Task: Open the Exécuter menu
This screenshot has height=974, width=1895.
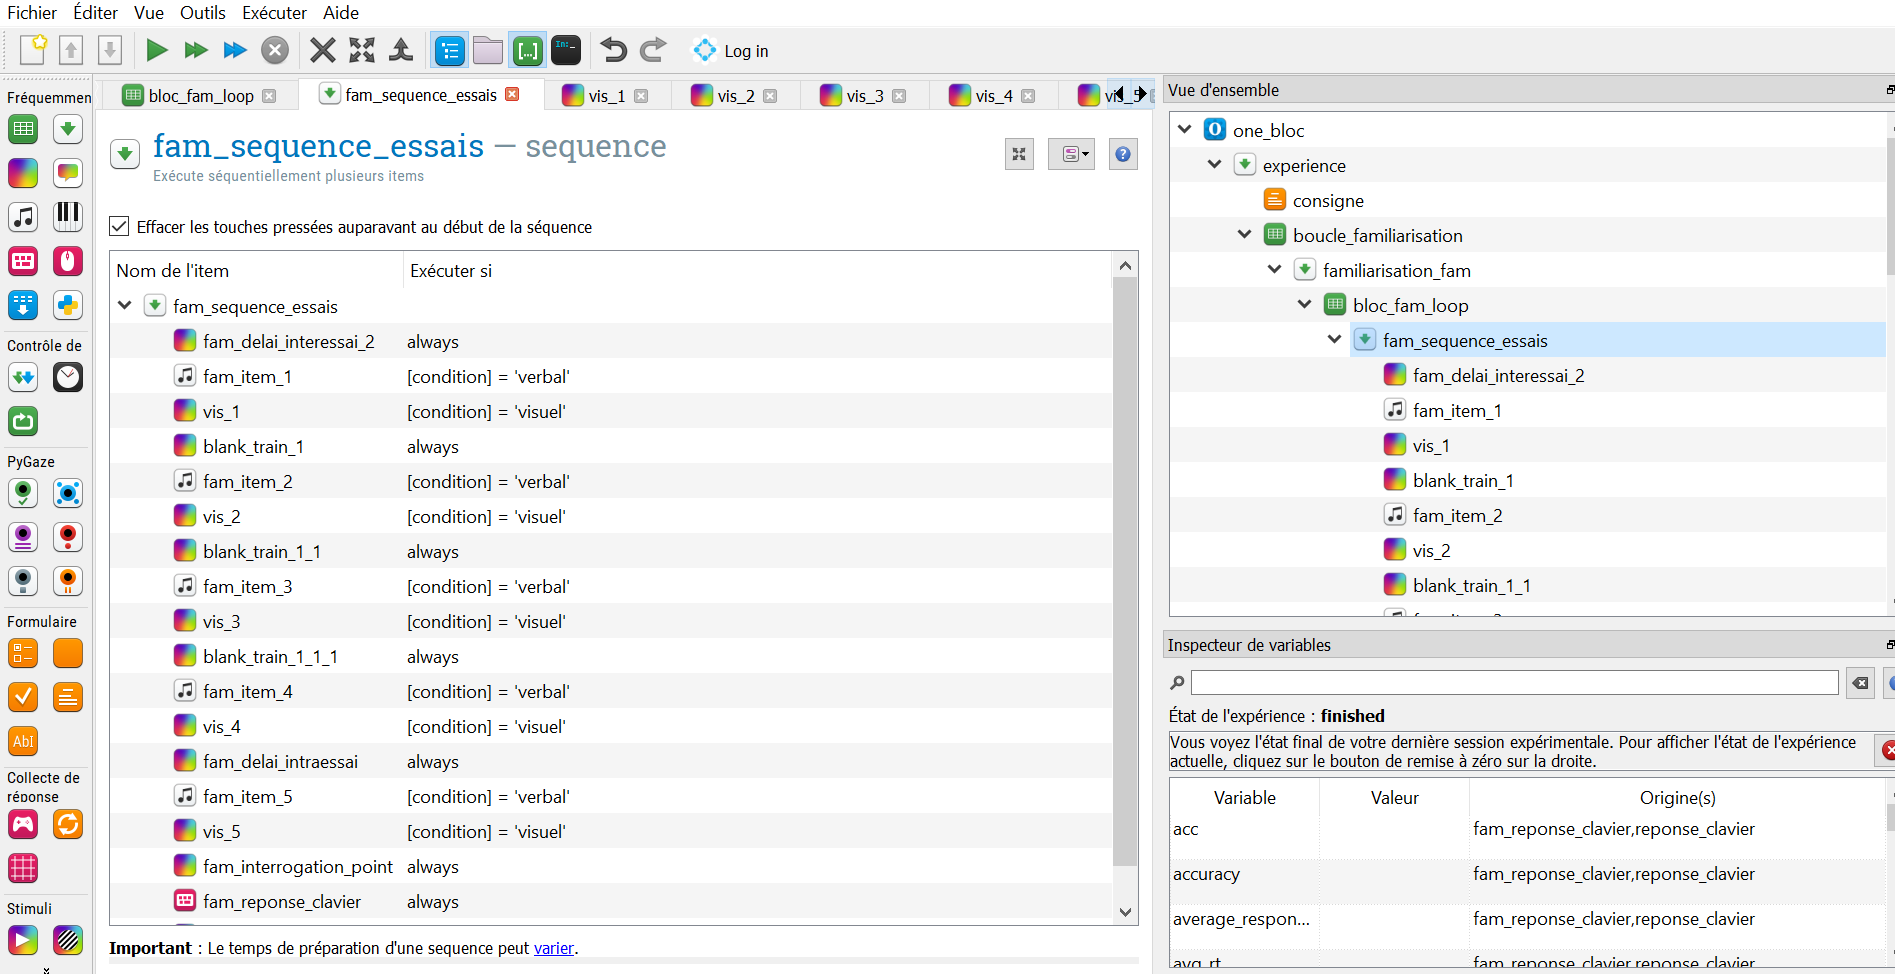Action: [274, 13]
